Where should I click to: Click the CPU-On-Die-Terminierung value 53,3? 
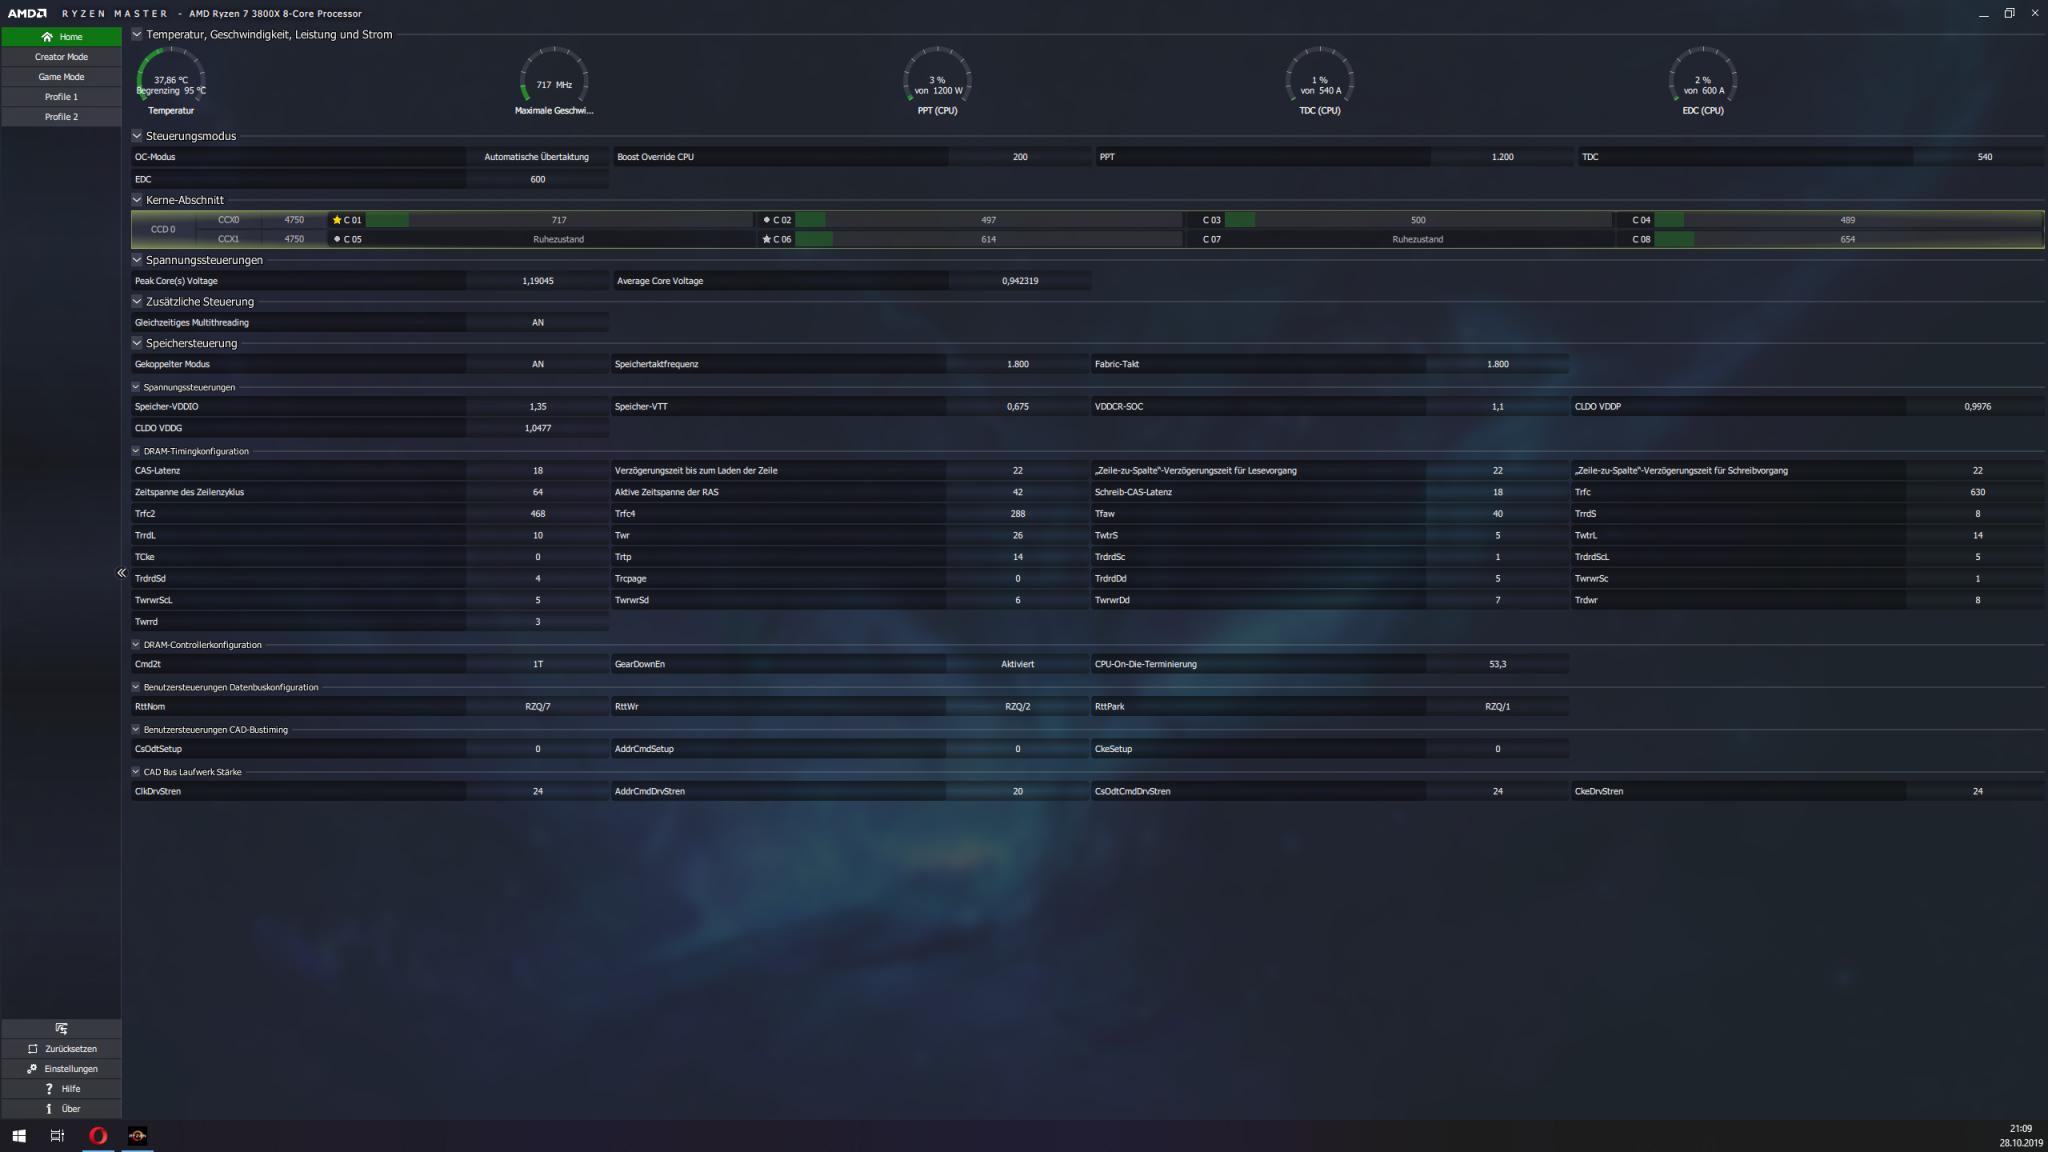click(x=1497, y=664)
